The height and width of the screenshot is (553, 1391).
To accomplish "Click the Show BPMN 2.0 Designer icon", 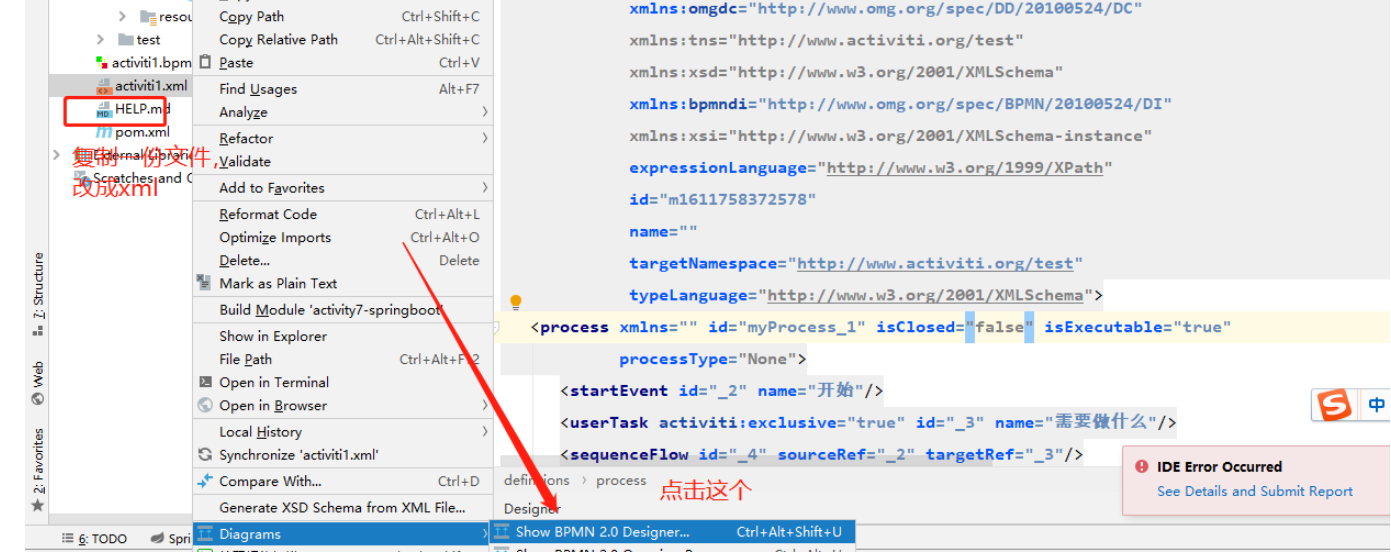I will click(502, 533).
